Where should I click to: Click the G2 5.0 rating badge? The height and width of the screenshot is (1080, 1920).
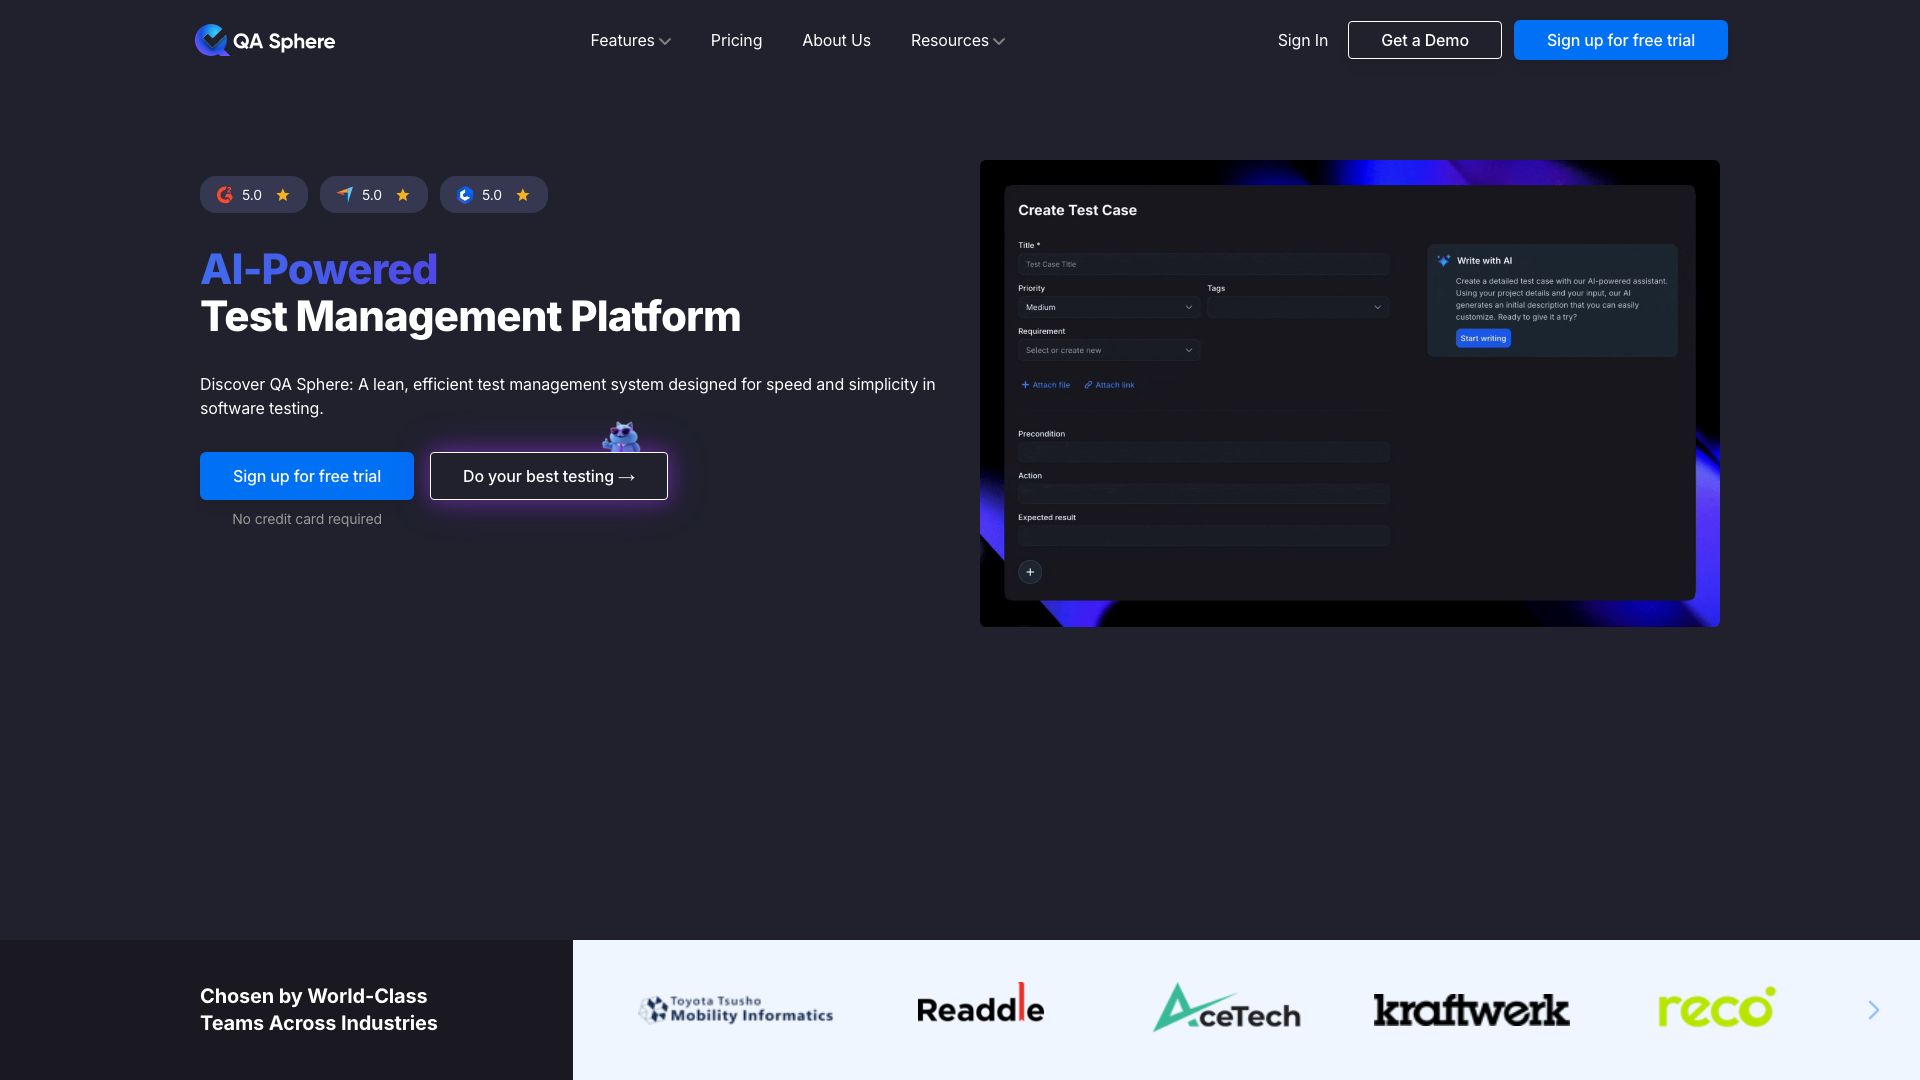coord(253,195)
